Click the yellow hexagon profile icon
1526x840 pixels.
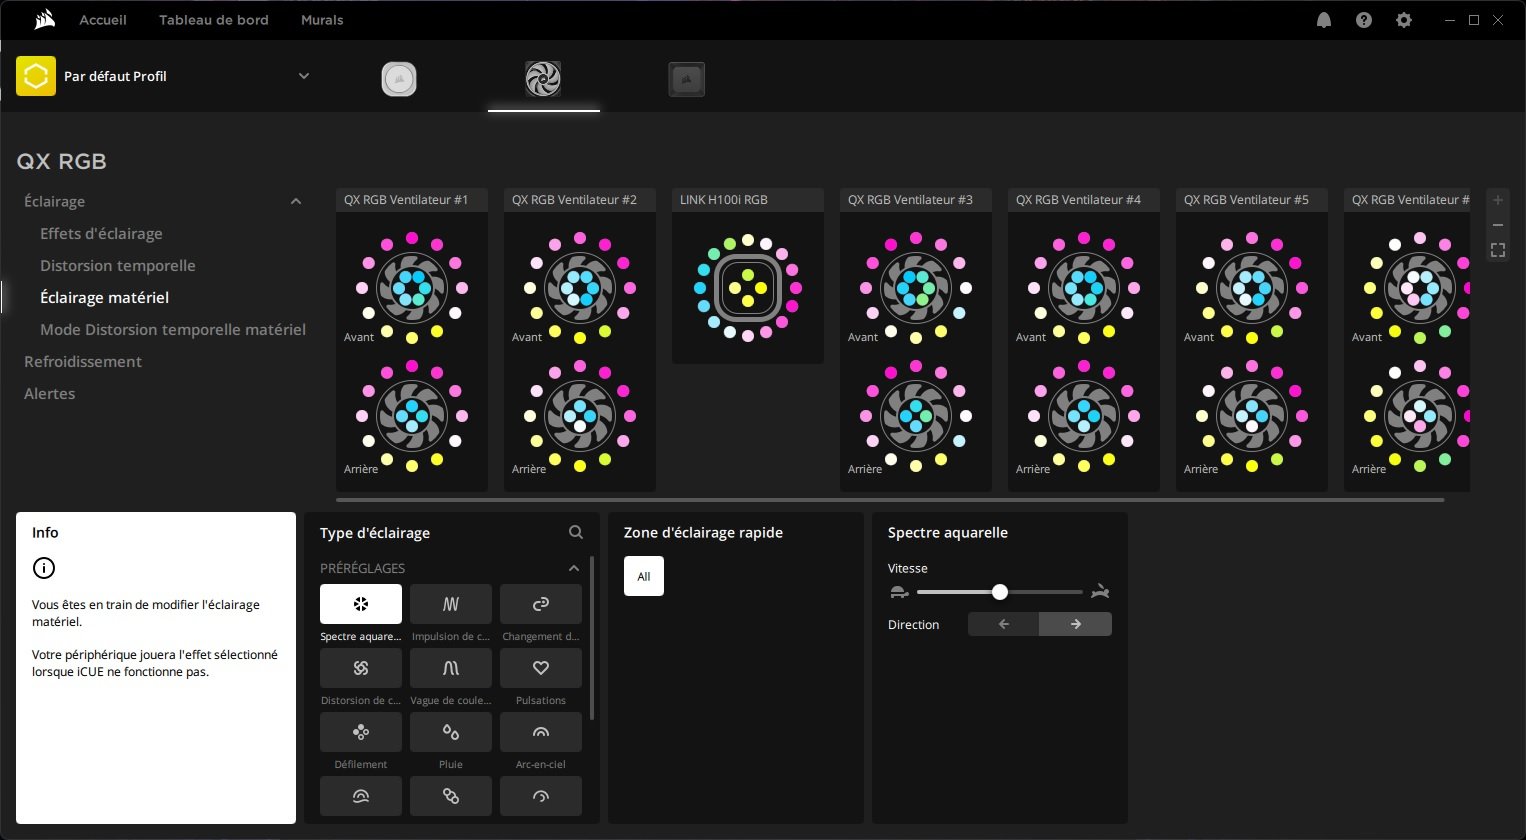click(x=36, y=76)
